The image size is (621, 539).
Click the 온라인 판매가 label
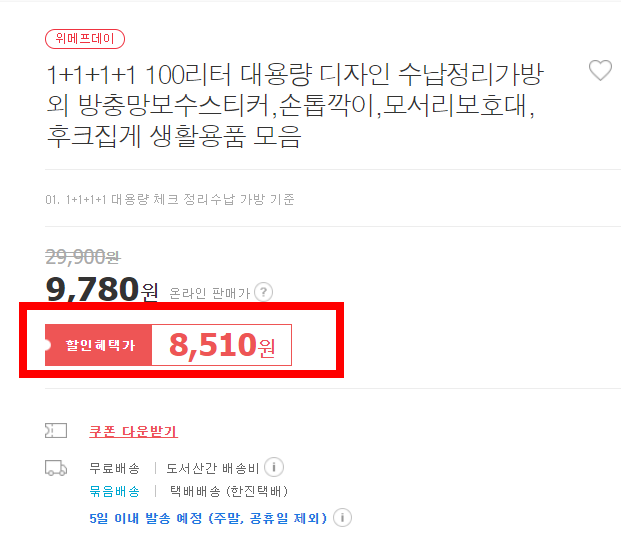pyautogui.click(x=210, y=293)
